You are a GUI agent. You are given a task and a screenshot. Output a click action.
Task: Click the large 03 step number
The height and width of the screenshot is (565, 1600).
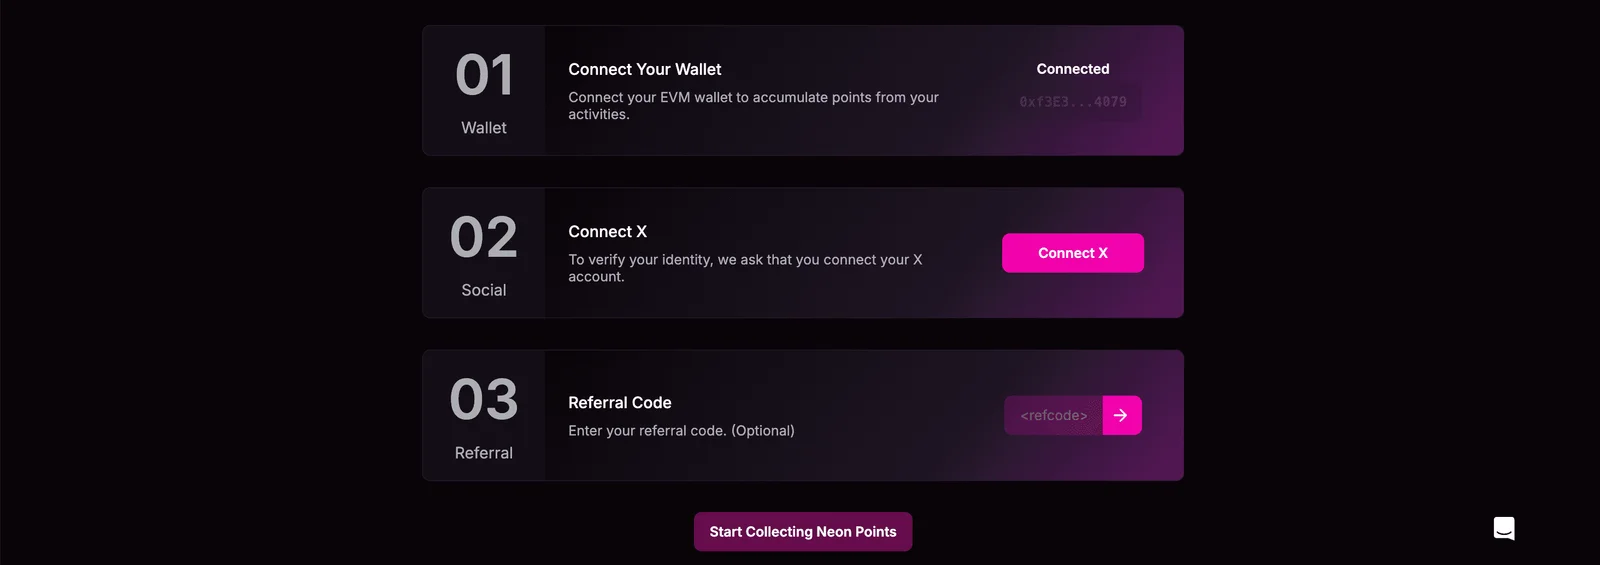484,400
